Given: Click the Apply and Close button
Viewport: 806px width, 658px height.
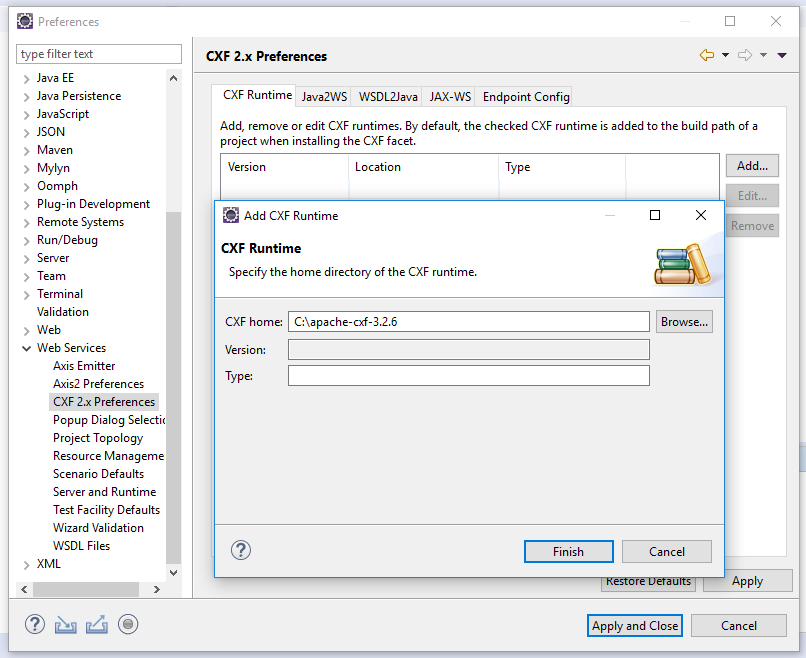Looking at the screenshot, I should coord(635,626).
